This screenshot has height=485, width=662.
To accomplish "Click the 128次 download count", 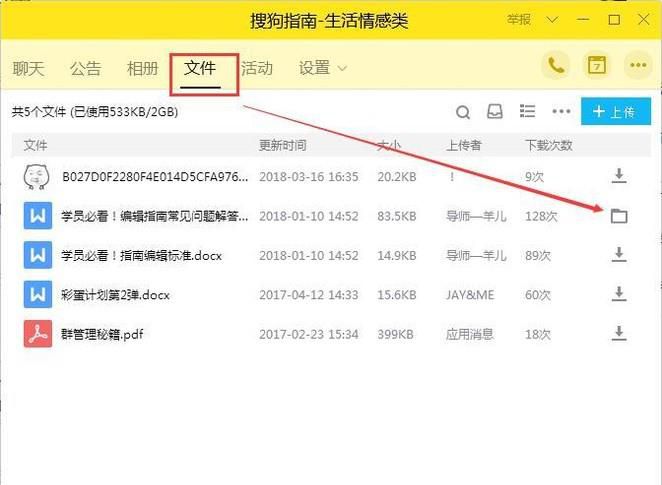I will 541,216.
